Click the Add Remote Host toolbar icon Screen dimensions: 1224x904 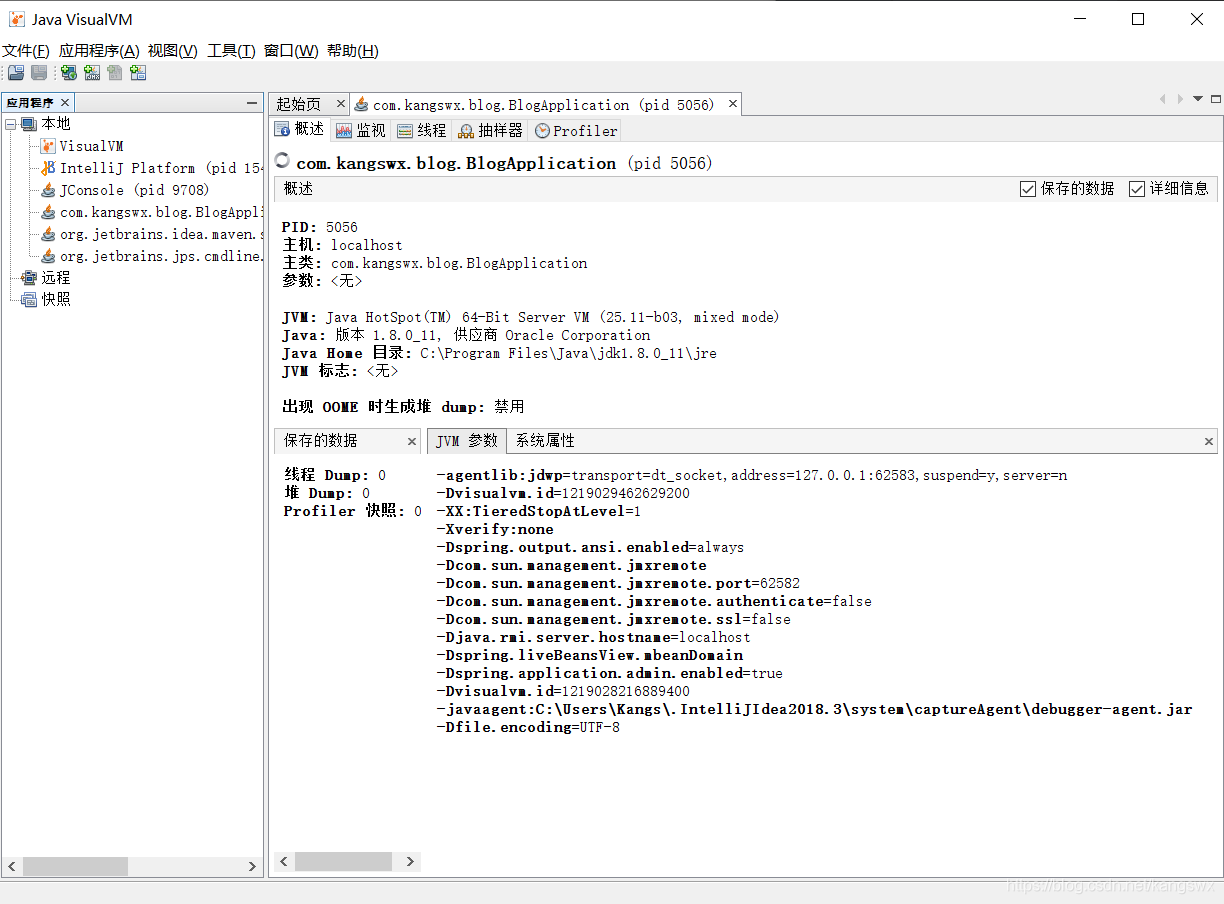[68, 72]
